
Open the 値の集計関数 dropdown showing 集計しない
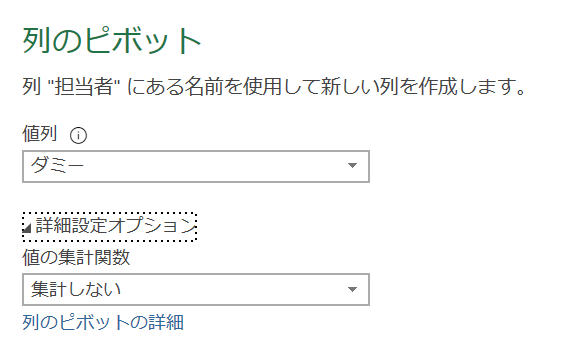196,289
